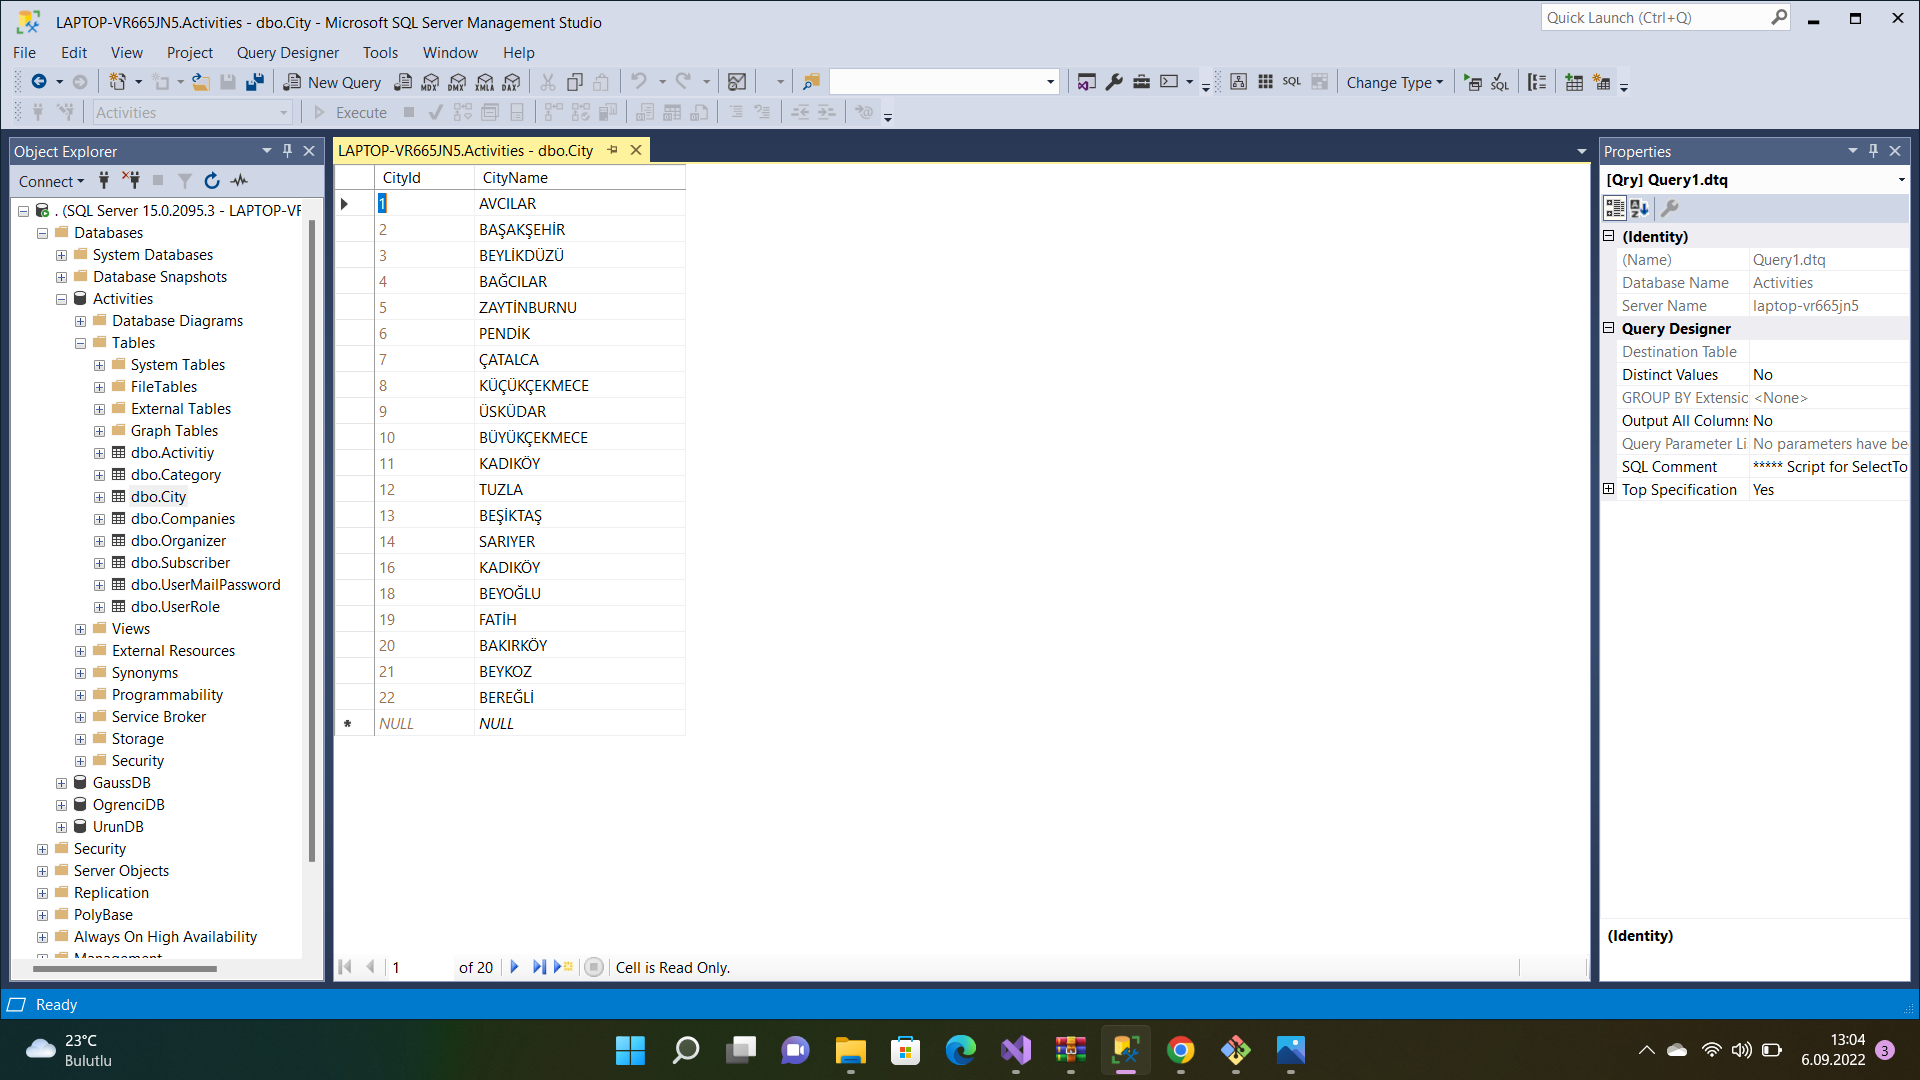
Task: Open the Change Type dropdown
Action: (1394, 82)
